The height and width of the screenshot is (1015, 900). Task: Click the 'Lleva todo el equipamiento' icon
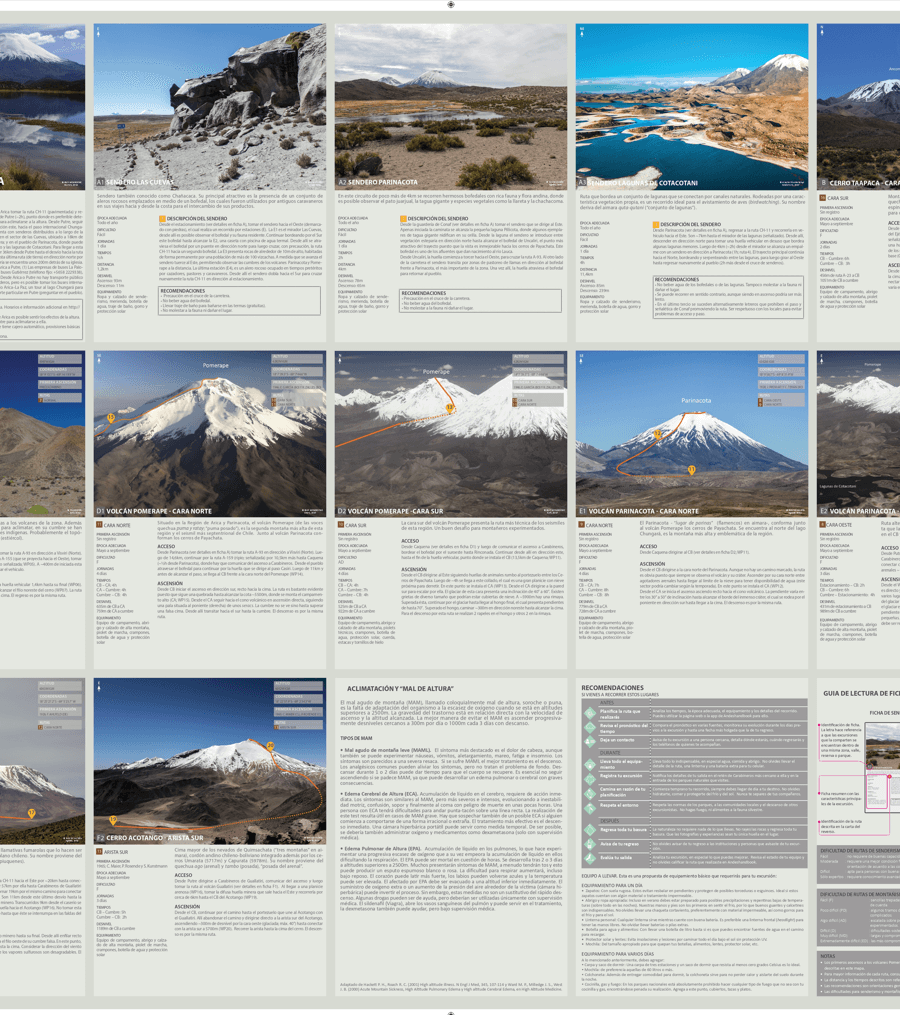590,764
